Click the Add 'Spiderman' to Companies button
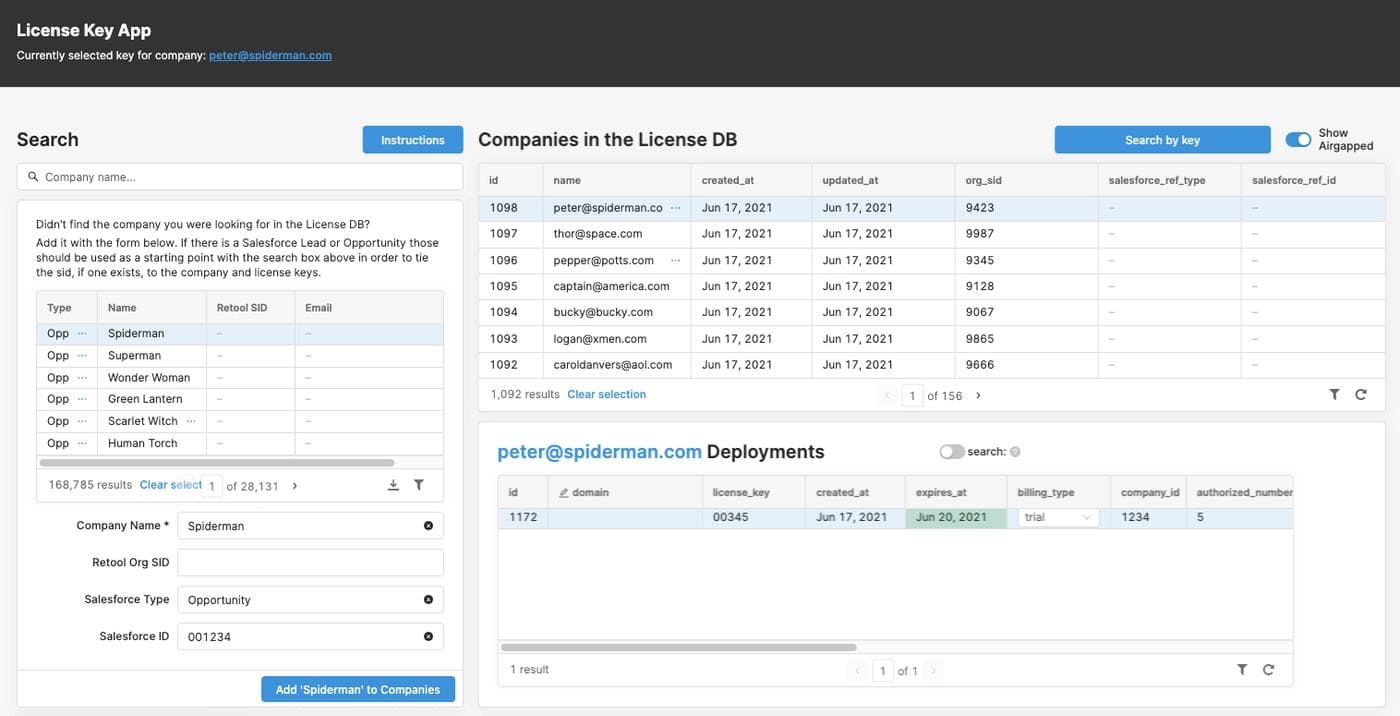 [x=358, y=690]
